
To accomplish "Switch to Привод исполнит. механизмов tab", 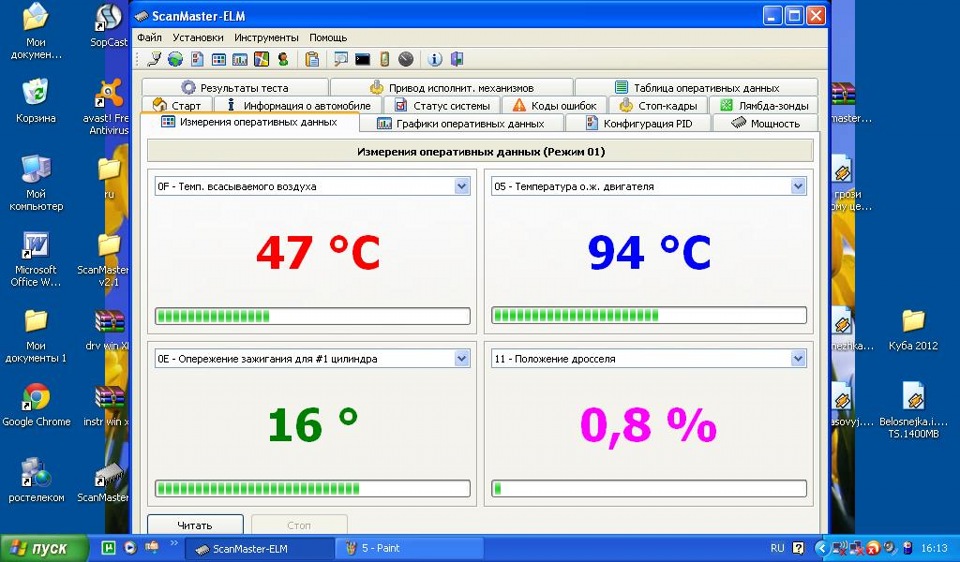I will click(452, 88).
